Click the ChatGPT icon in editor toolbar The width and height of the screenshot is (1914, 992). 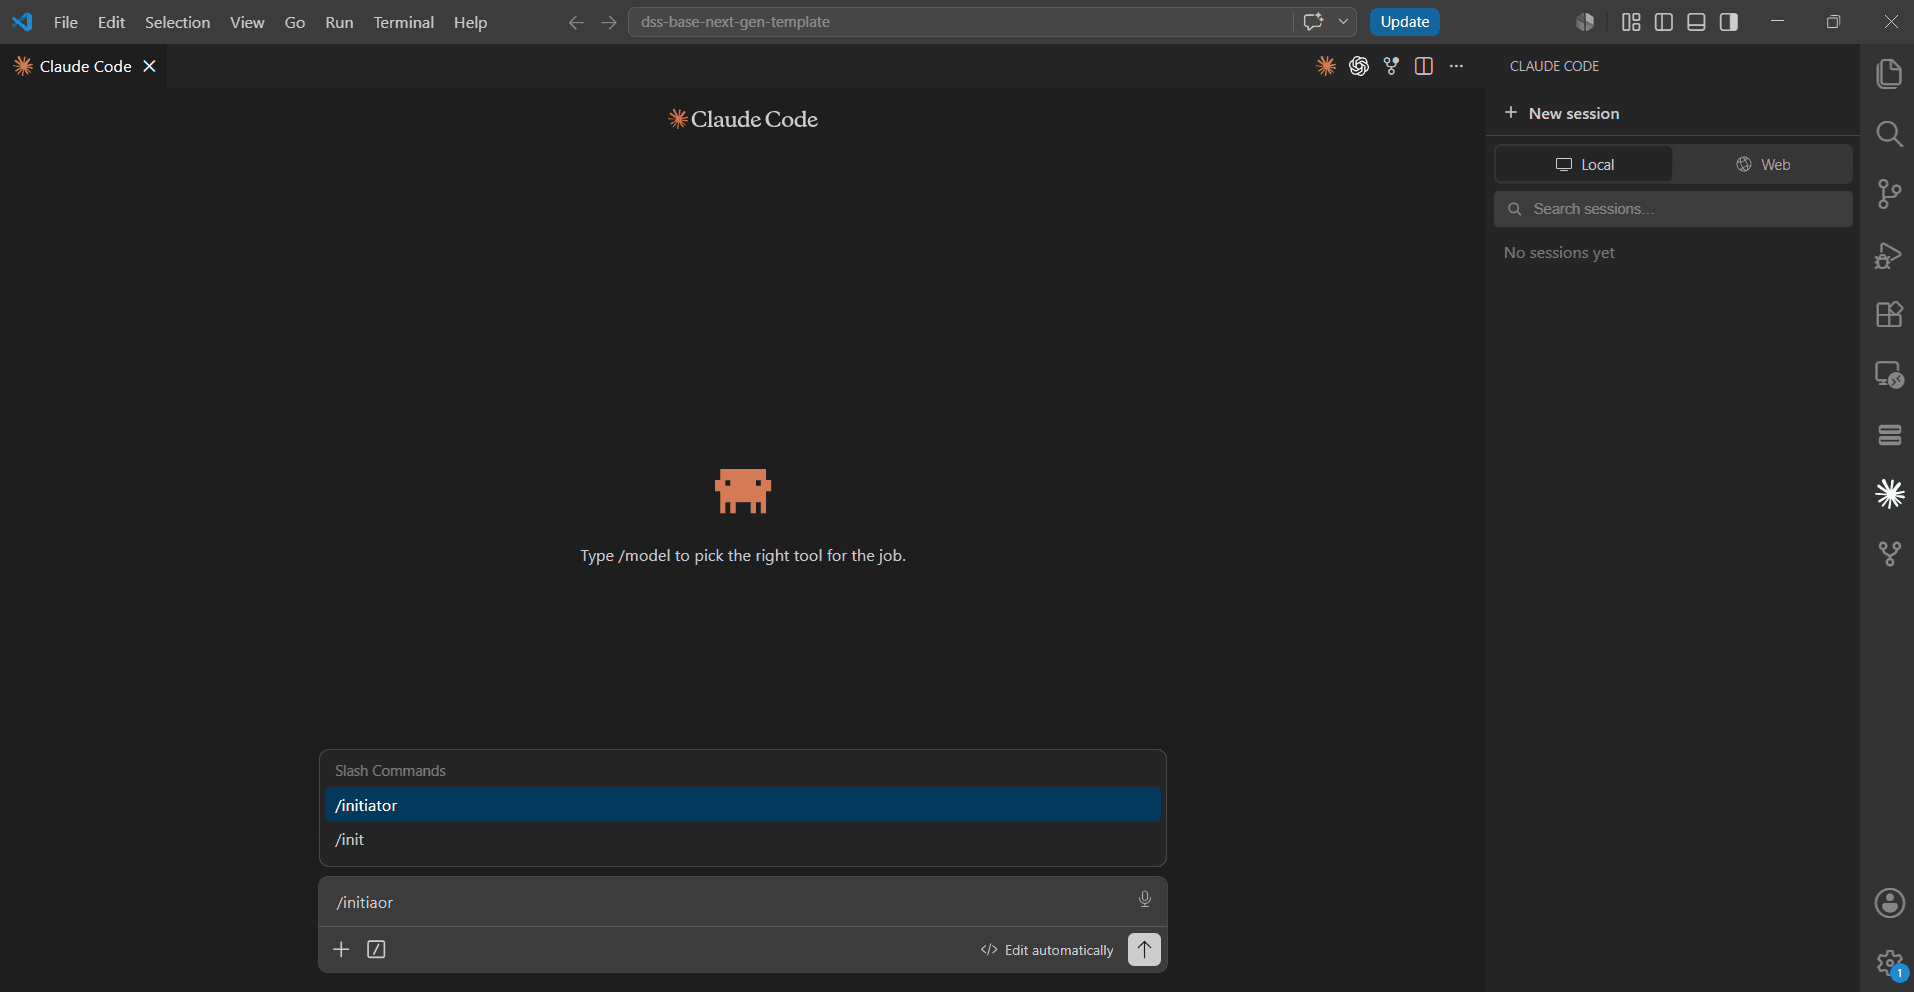click(1359, 66)
